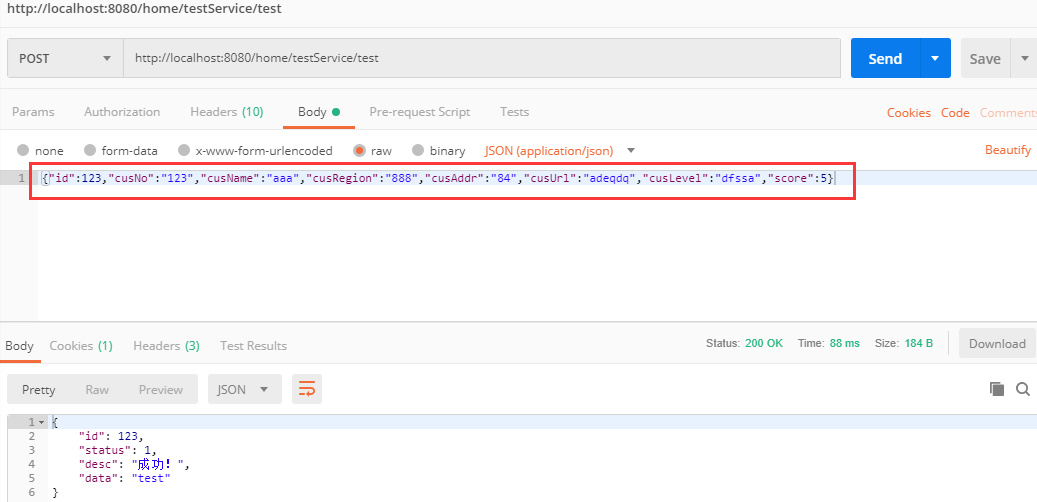Click the Beautify link
Image resolution: width=1037 pixels, height=502 pixels.
pyautogui.click(x=1007, y=150)
